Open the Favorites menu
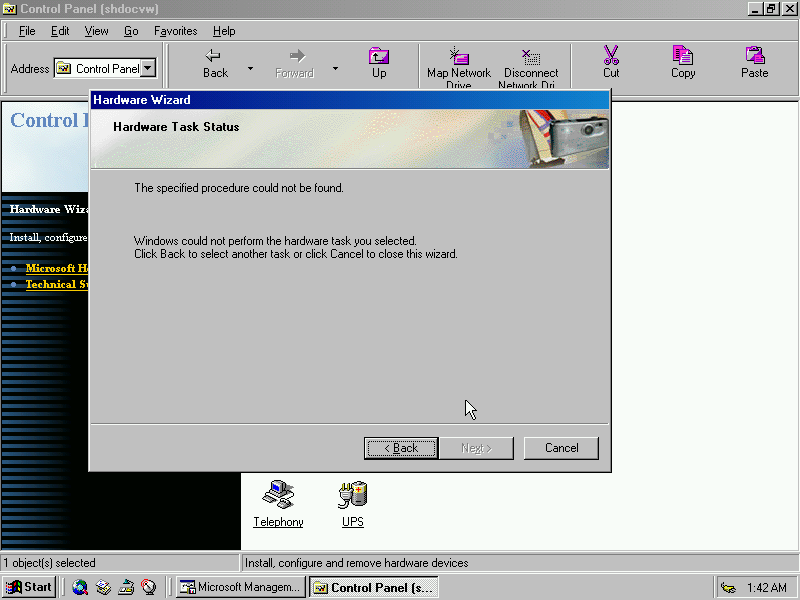Viewport: 800px width, 600px height. (x=175, y=31)
